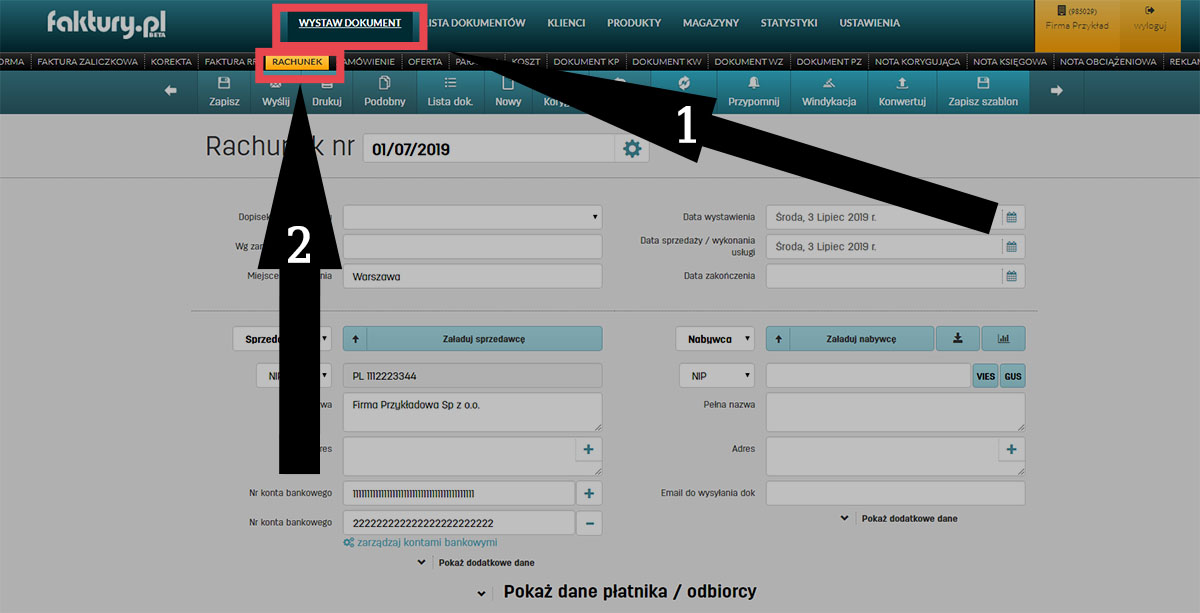Open the USTAWIENIA menu
The width and height of the screenshot is (1200, 613).
[869, 22]
